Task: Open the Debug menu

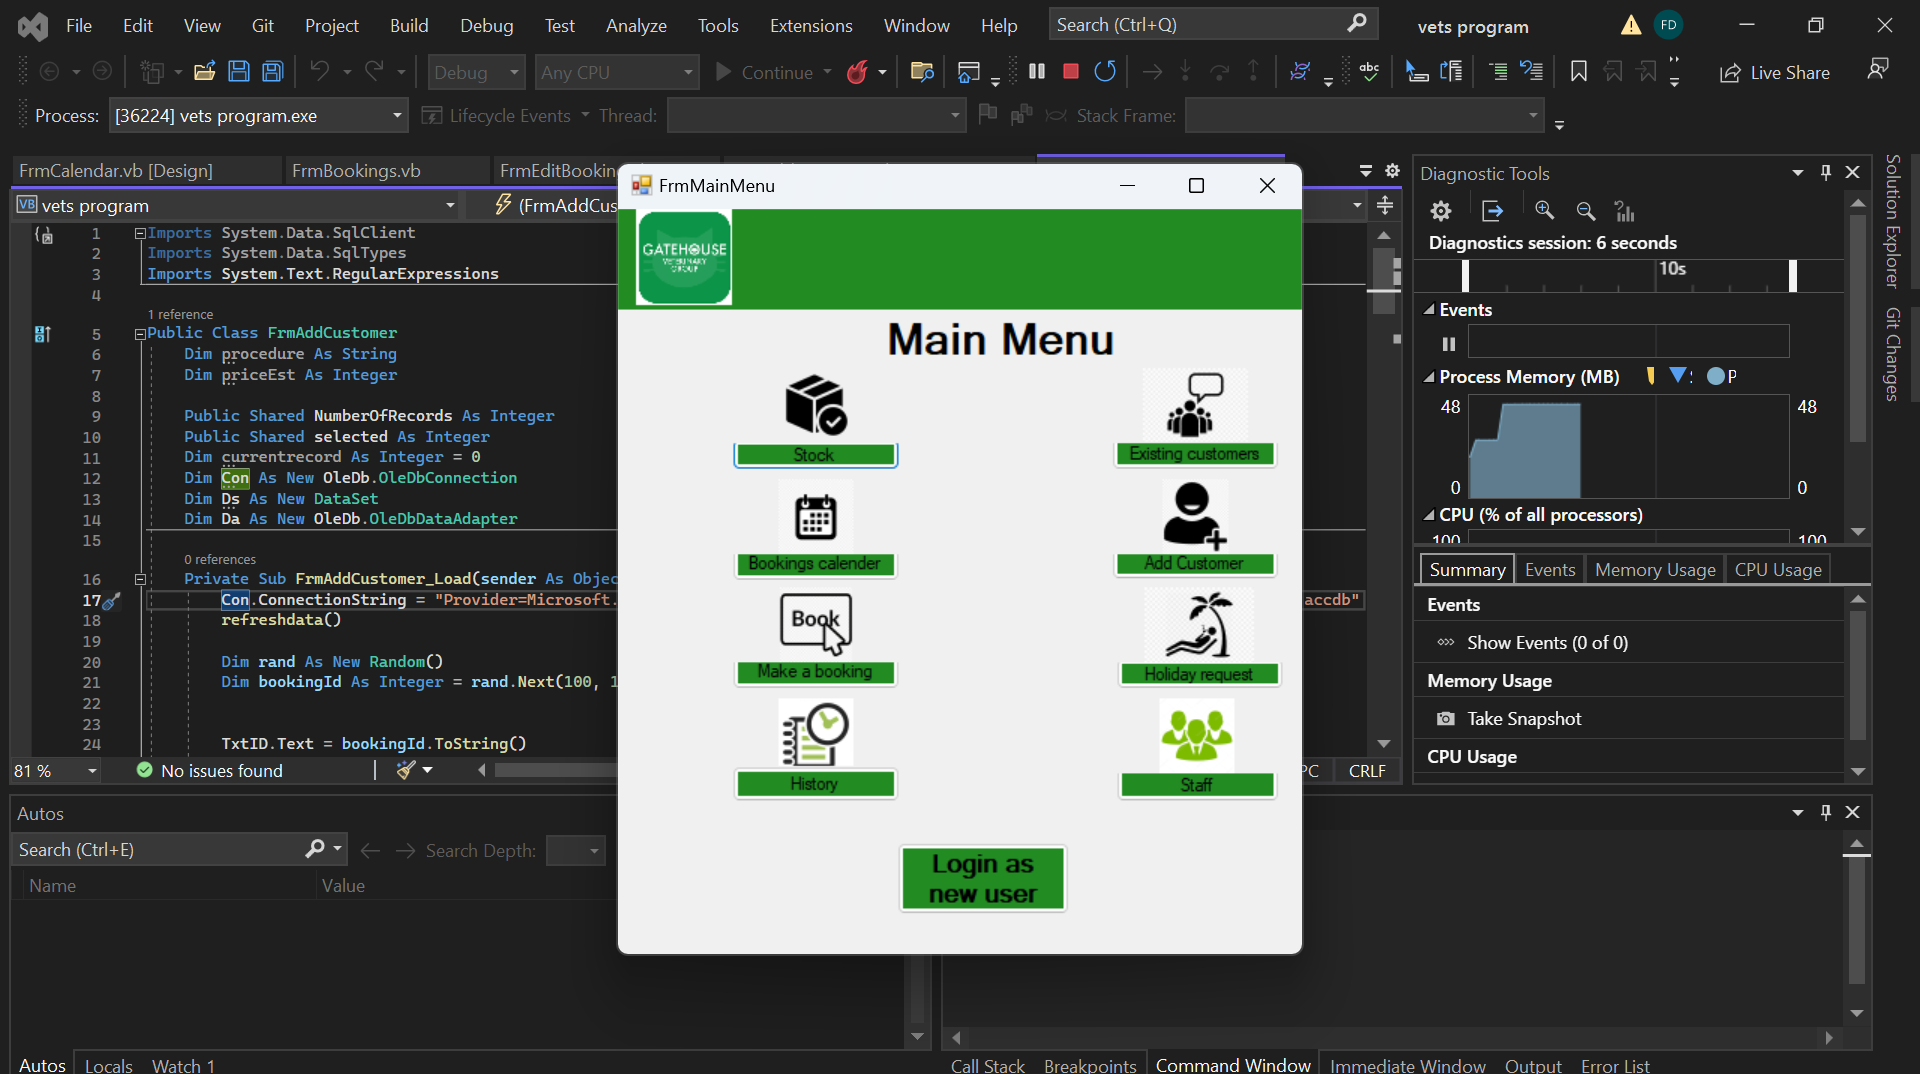Action: pyautogui.click(x=486, y=25)
